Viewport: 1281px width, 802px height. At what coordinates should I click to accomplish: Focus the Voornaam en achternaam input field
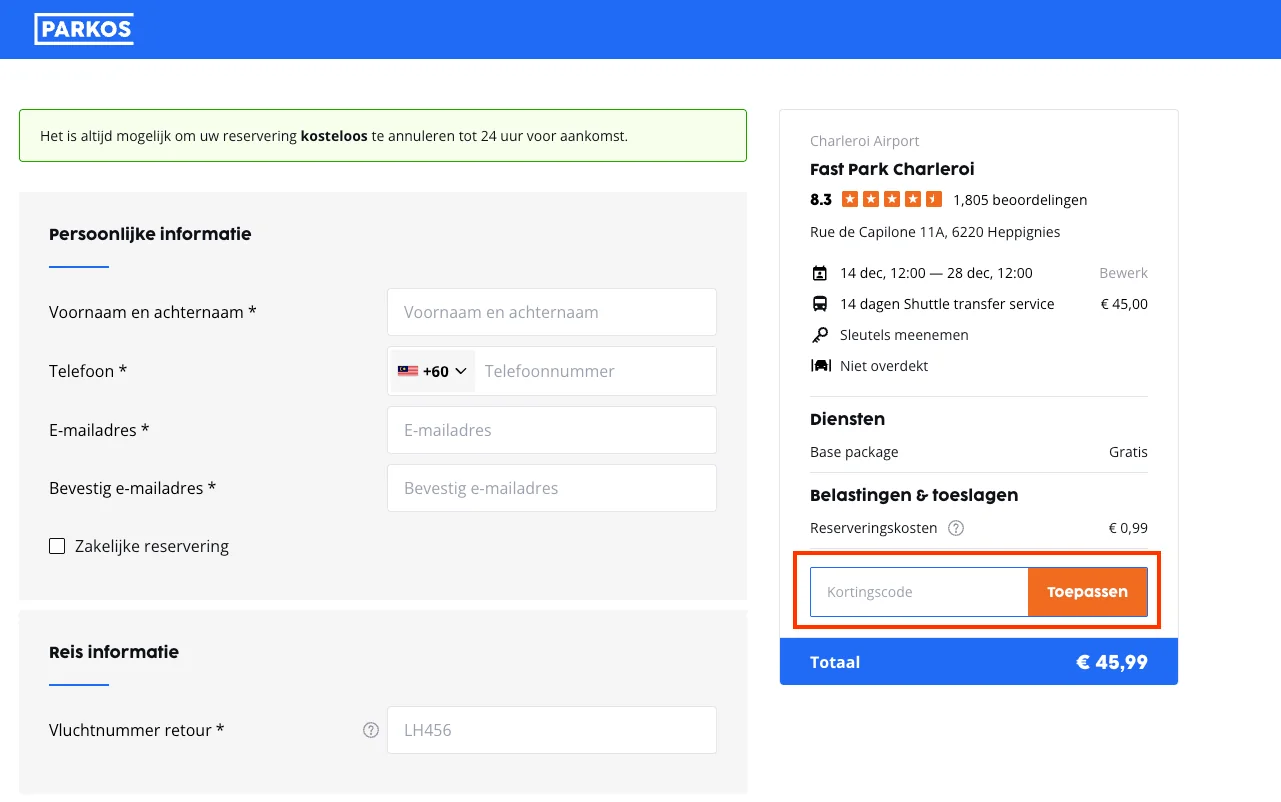click(551, 312)
